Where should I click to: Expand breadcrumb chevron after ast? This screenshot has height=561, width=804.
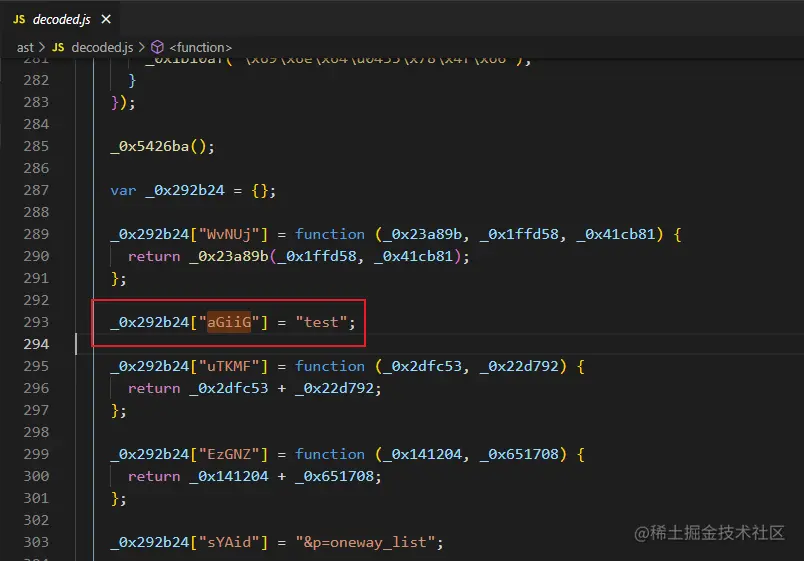pyautogui.click(x=42, y=48)
